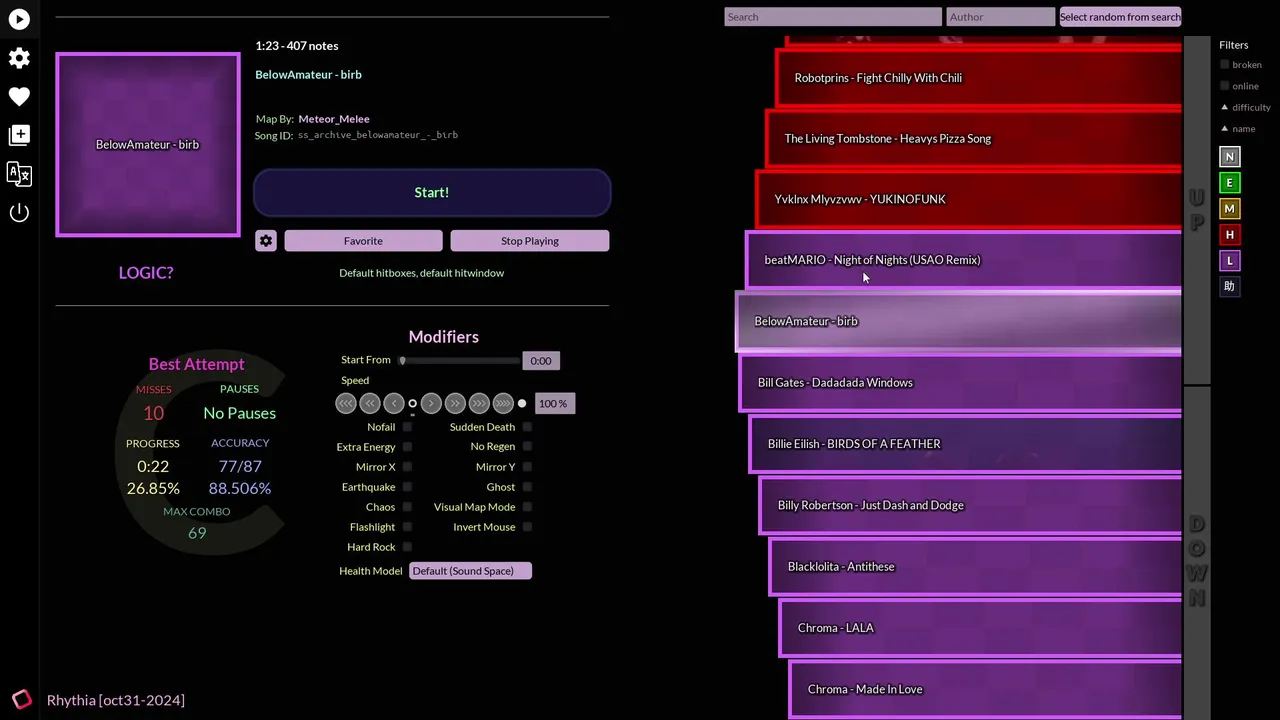The width and height of the screenshot is (1280, 720).
Task: Filter by green E difficulty badge
Action: 1230,183
